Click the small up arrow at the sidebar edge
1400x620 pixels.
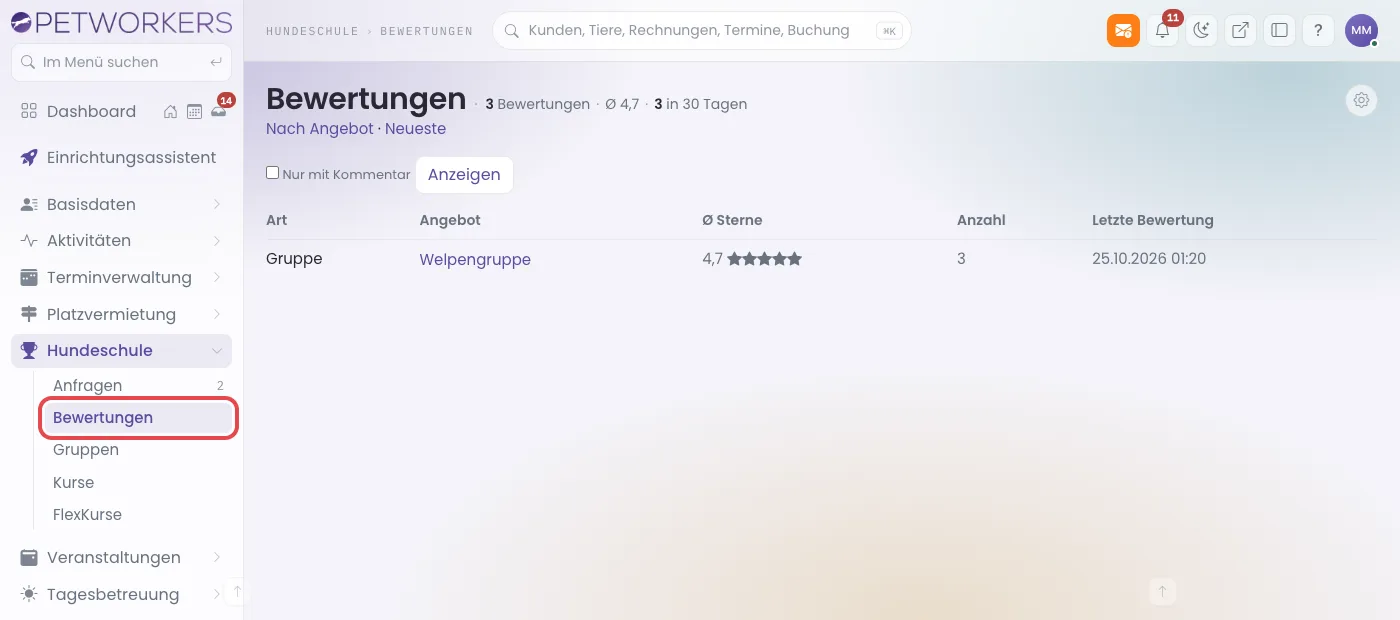237,591
